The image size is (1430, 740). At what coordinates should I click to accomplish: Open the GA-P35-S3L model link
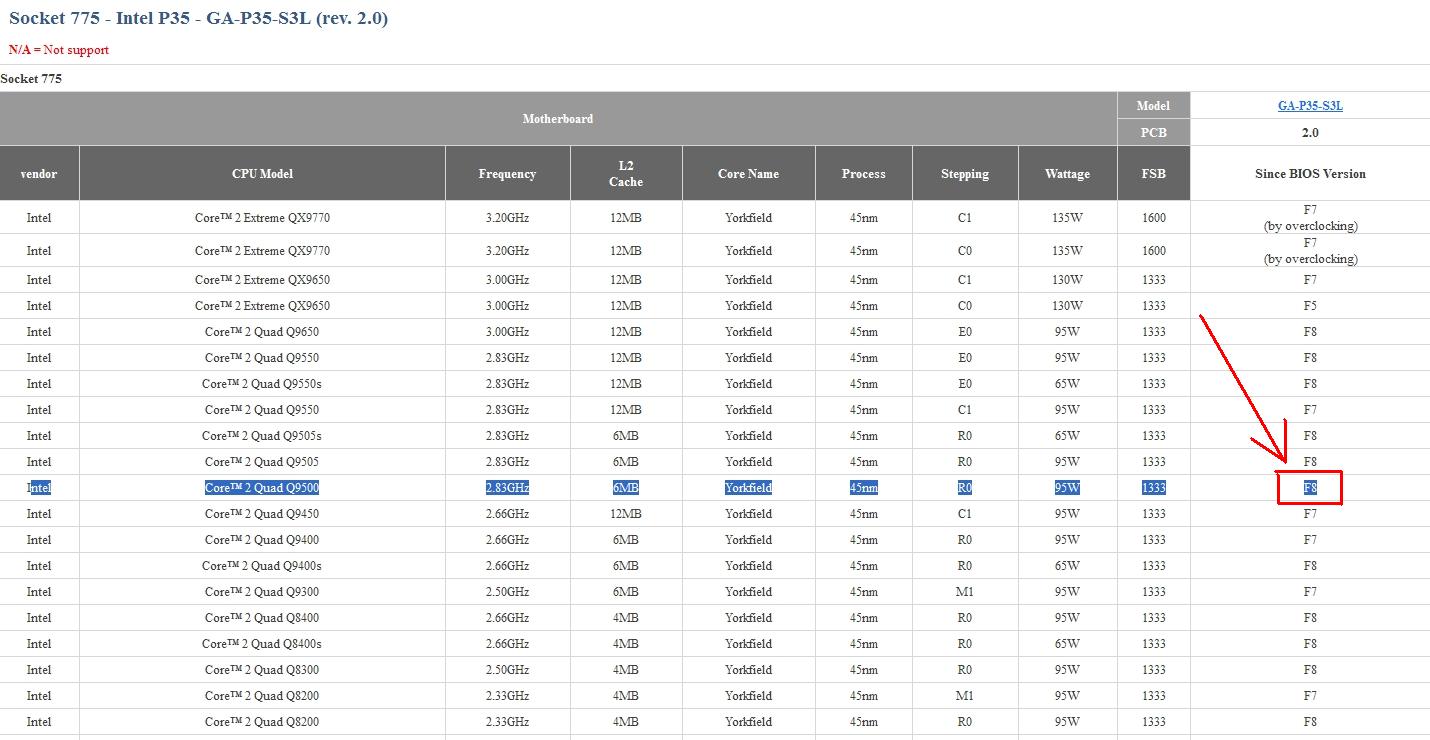1310,106
